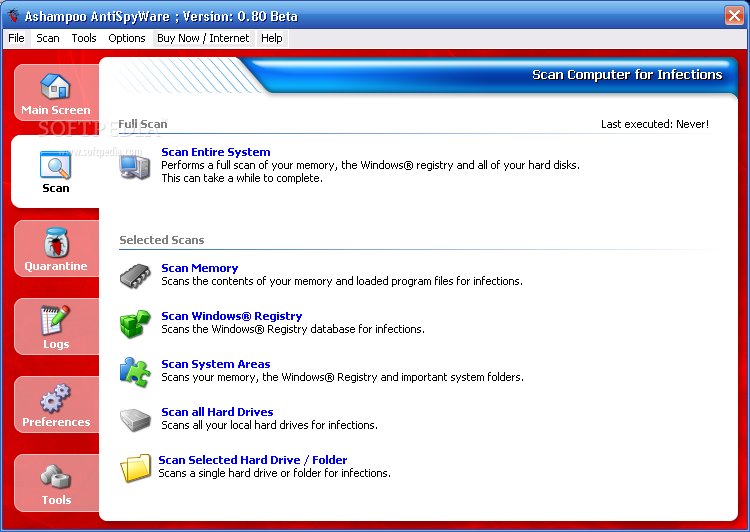Screen dimensions: 750x532
Task: Run Scan Windows® Registry
Action: click(x=232, y=316)
